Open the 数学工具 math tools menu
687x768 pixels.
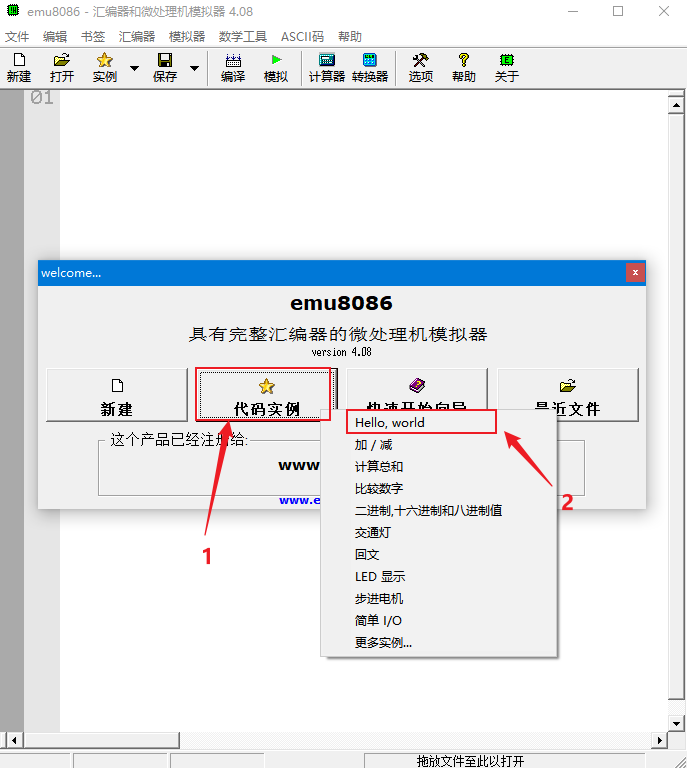(x=243, y=37)
